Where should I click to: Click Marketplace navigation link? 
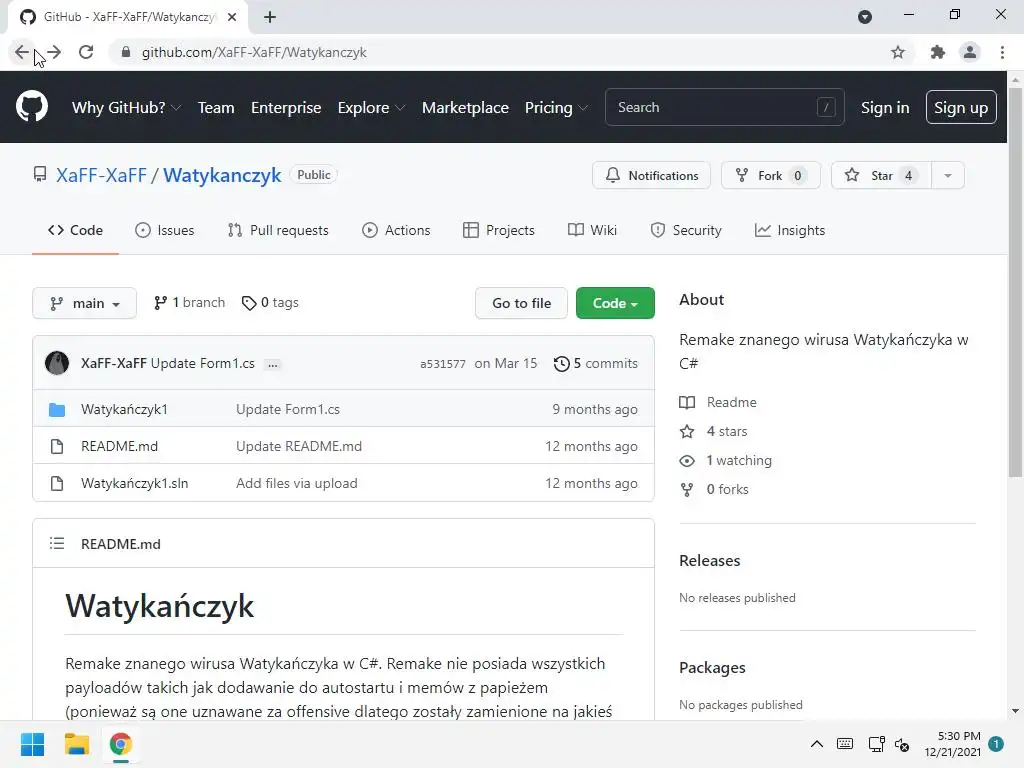pyautogui.click(x=465, y=107)
